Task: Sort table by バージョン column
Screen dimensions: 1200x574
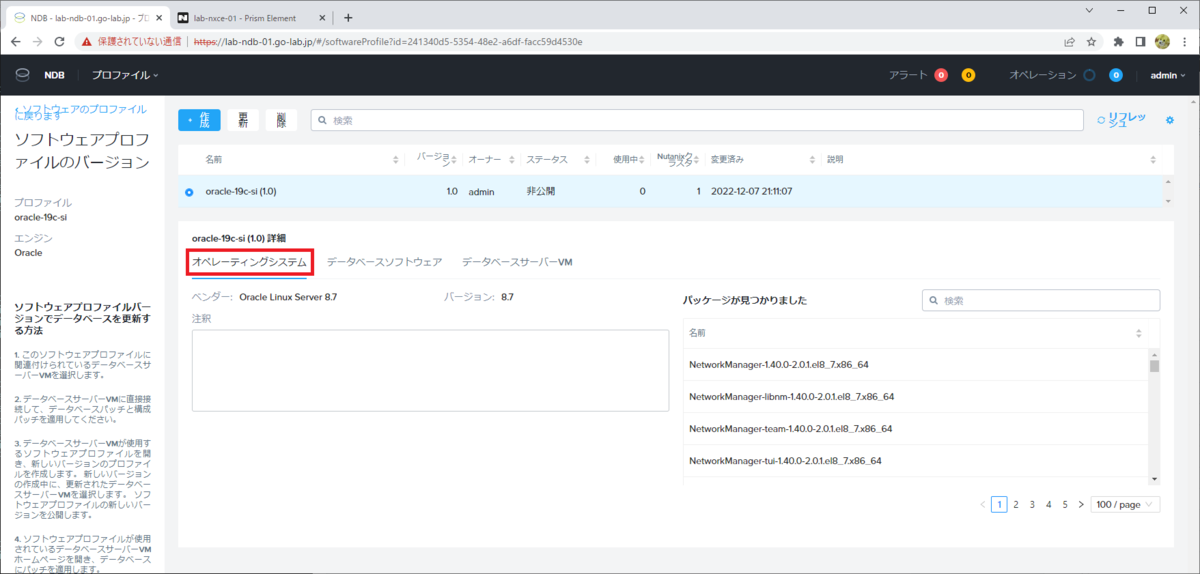Action: 454,160
